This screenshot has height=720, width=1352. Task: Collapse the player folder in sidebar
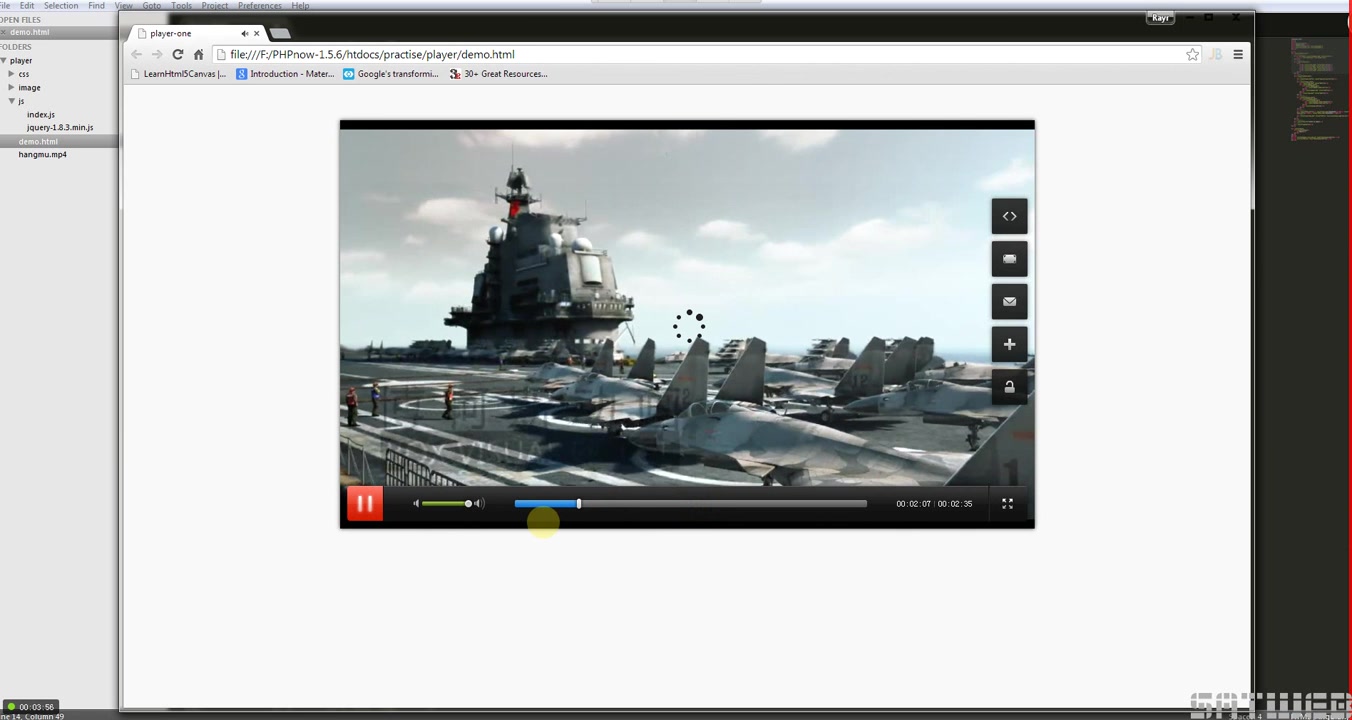click(x=4, y=60)
